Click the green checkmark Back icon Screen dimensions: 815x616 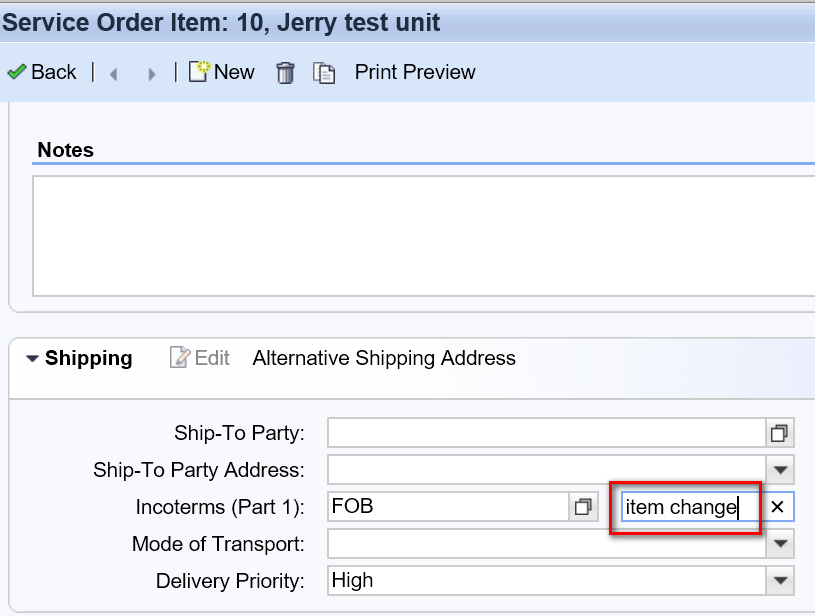point(17,72)
